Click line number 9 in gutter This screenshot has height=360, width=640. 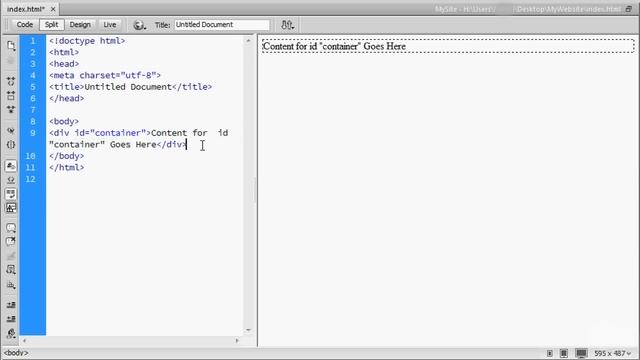[33, 133]
